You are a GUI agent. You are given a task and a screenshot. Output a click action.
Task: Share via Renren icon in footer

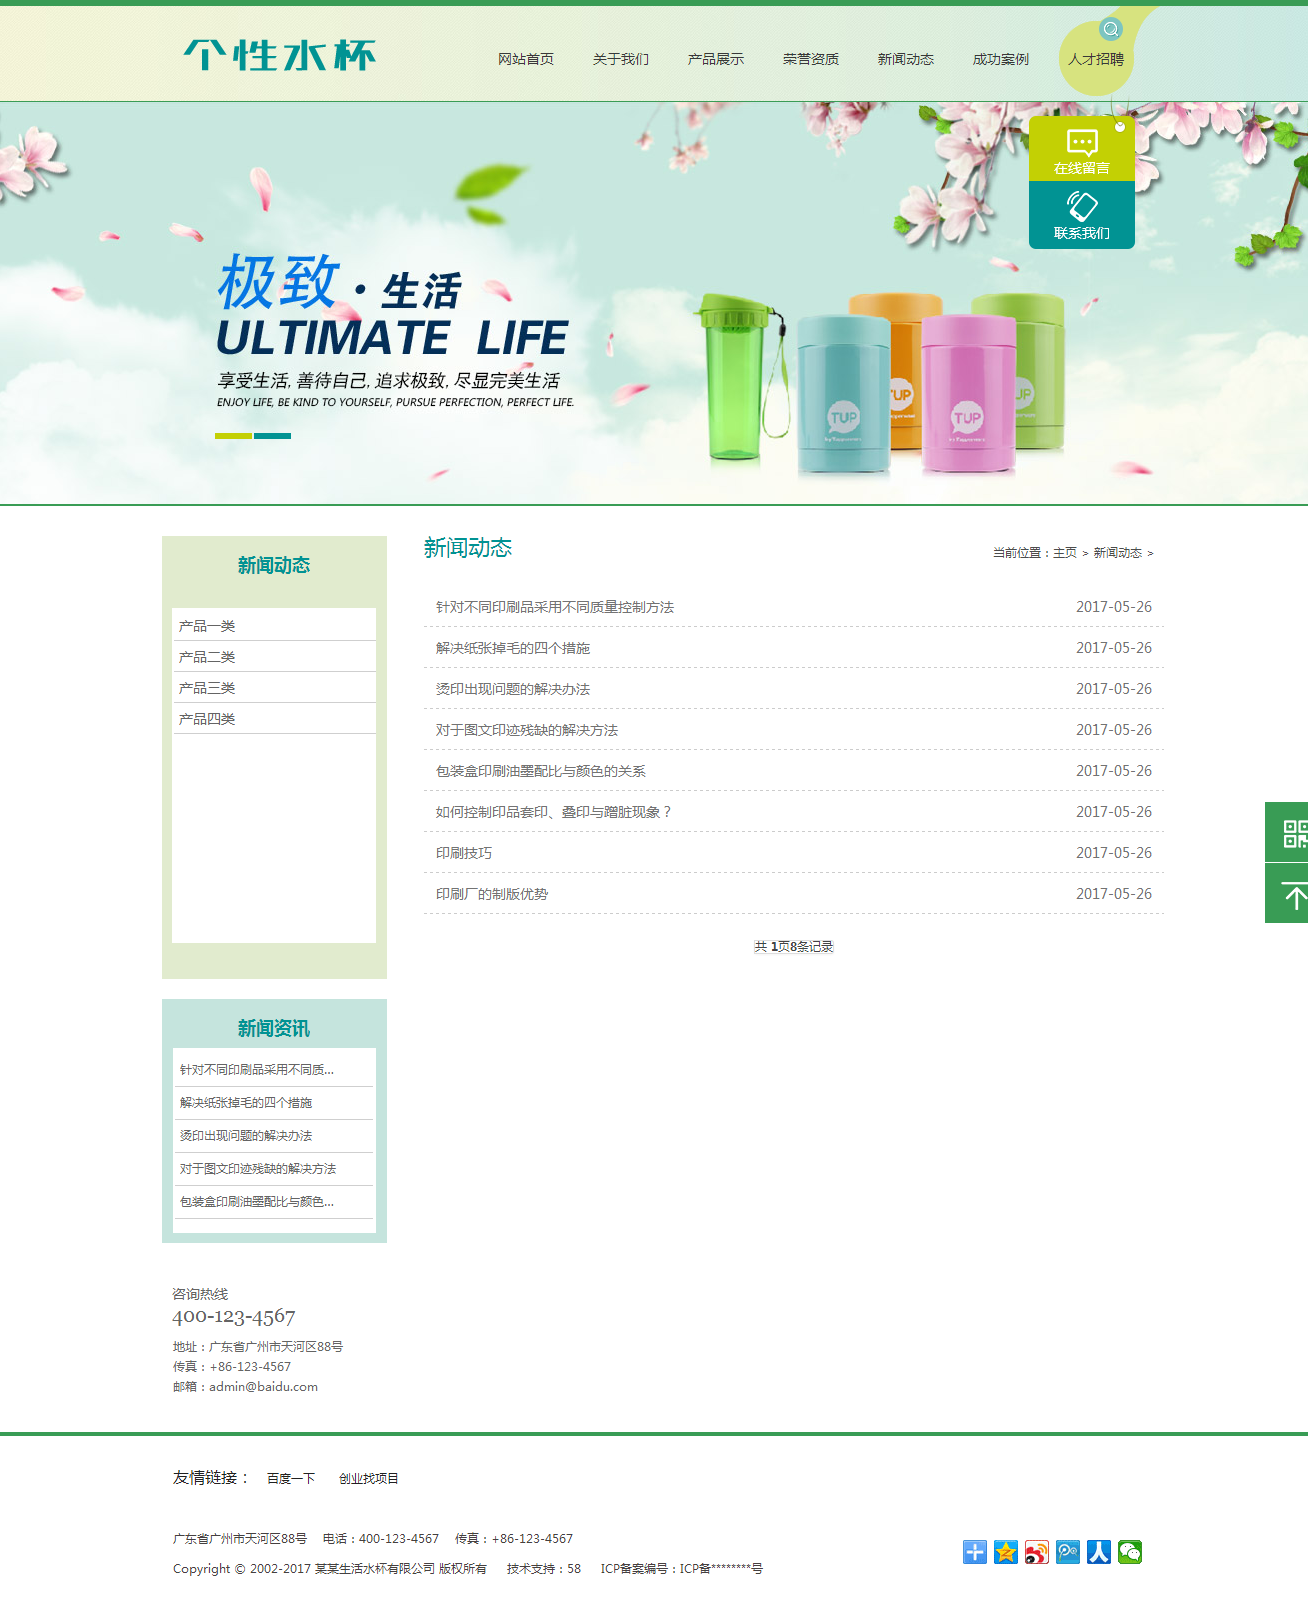(x=1099, y=1552)
